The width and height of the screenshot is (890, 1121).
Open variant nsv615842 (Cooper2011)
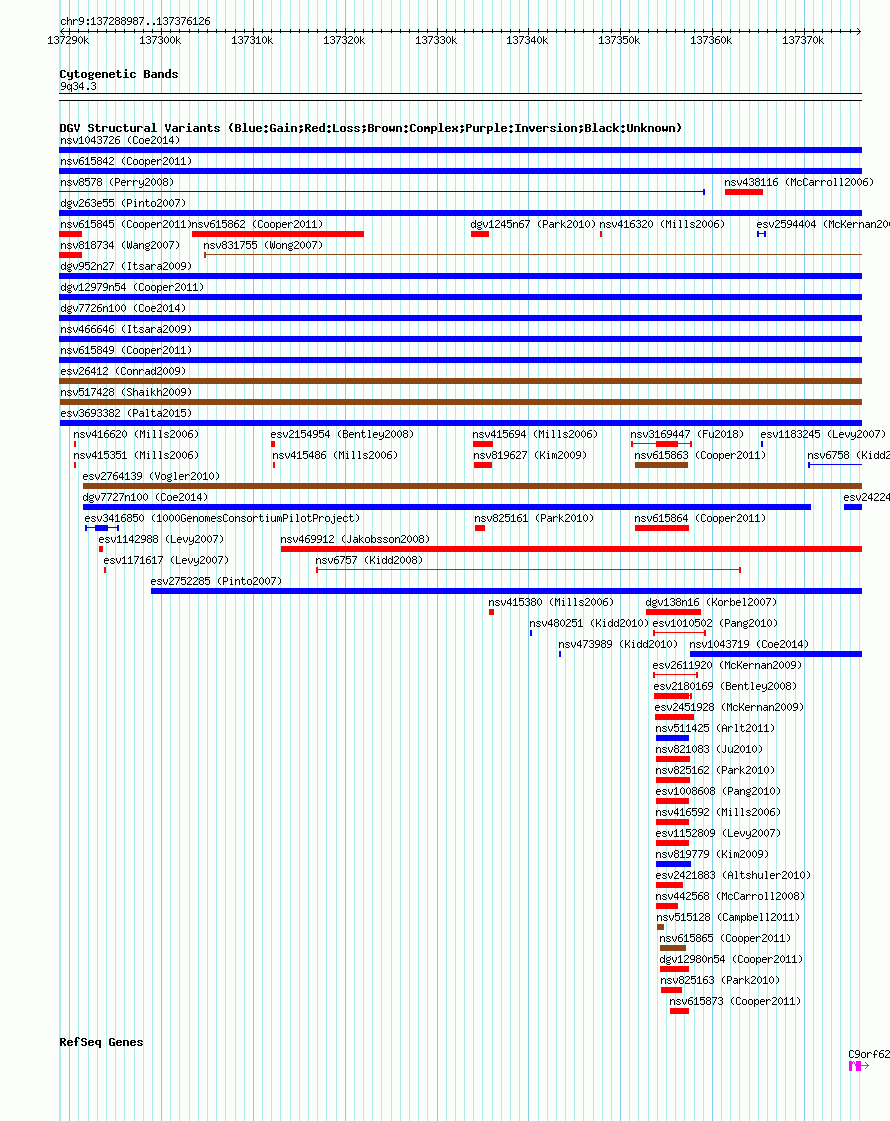(x=126, y=161)
